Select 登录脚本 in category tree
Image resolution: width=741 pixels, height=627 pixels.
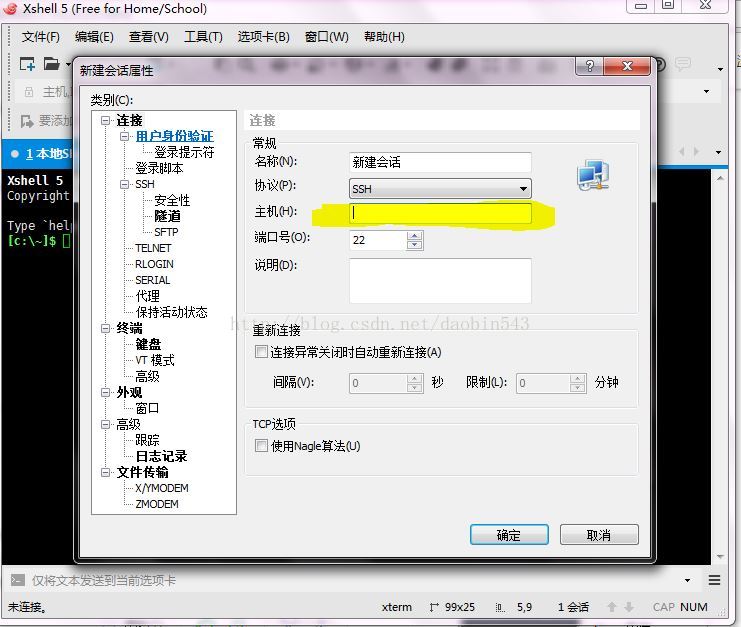[x=159, y=168]
